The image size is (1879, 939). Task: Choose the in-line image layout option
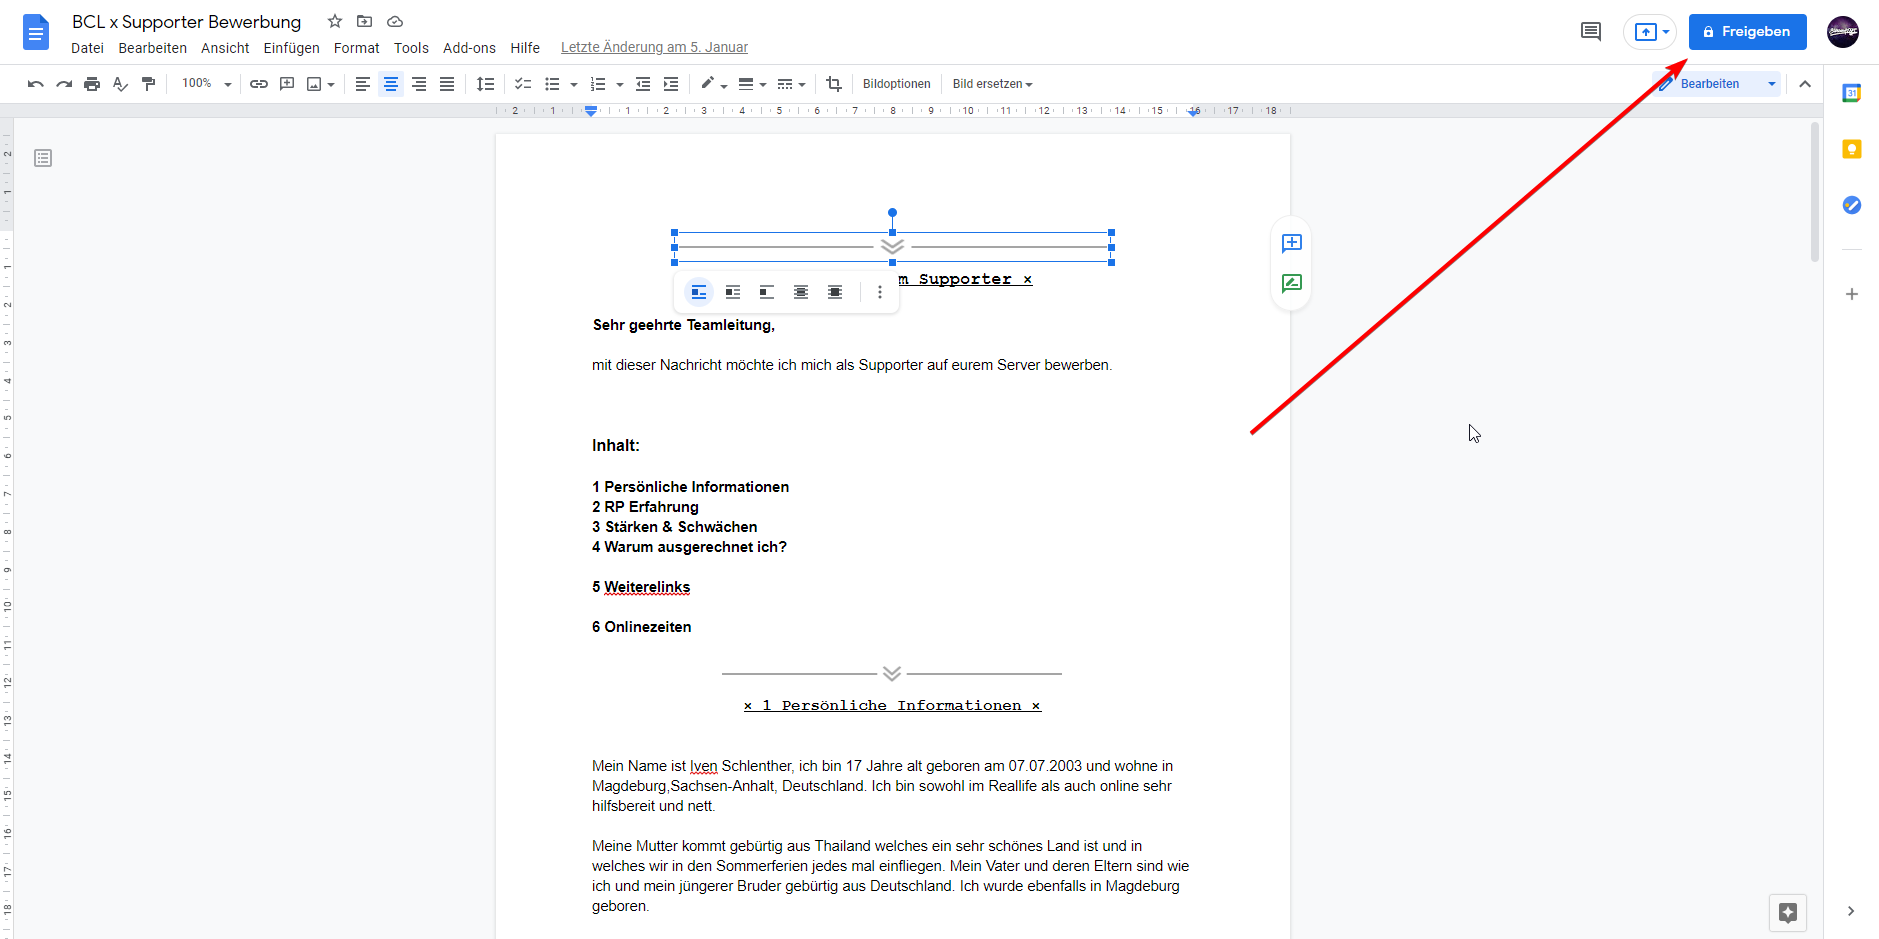(x=699, y=292)
